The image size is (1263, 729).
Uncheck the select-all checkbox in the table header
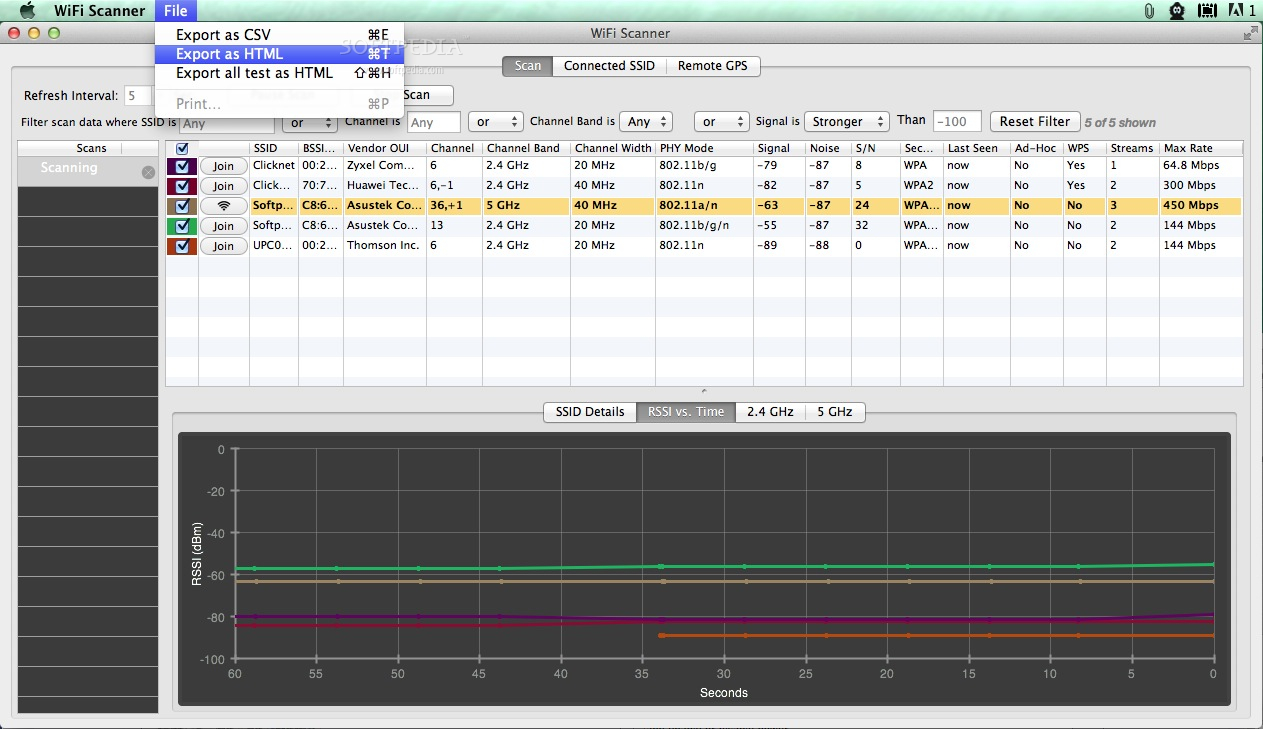coord(182,147)
